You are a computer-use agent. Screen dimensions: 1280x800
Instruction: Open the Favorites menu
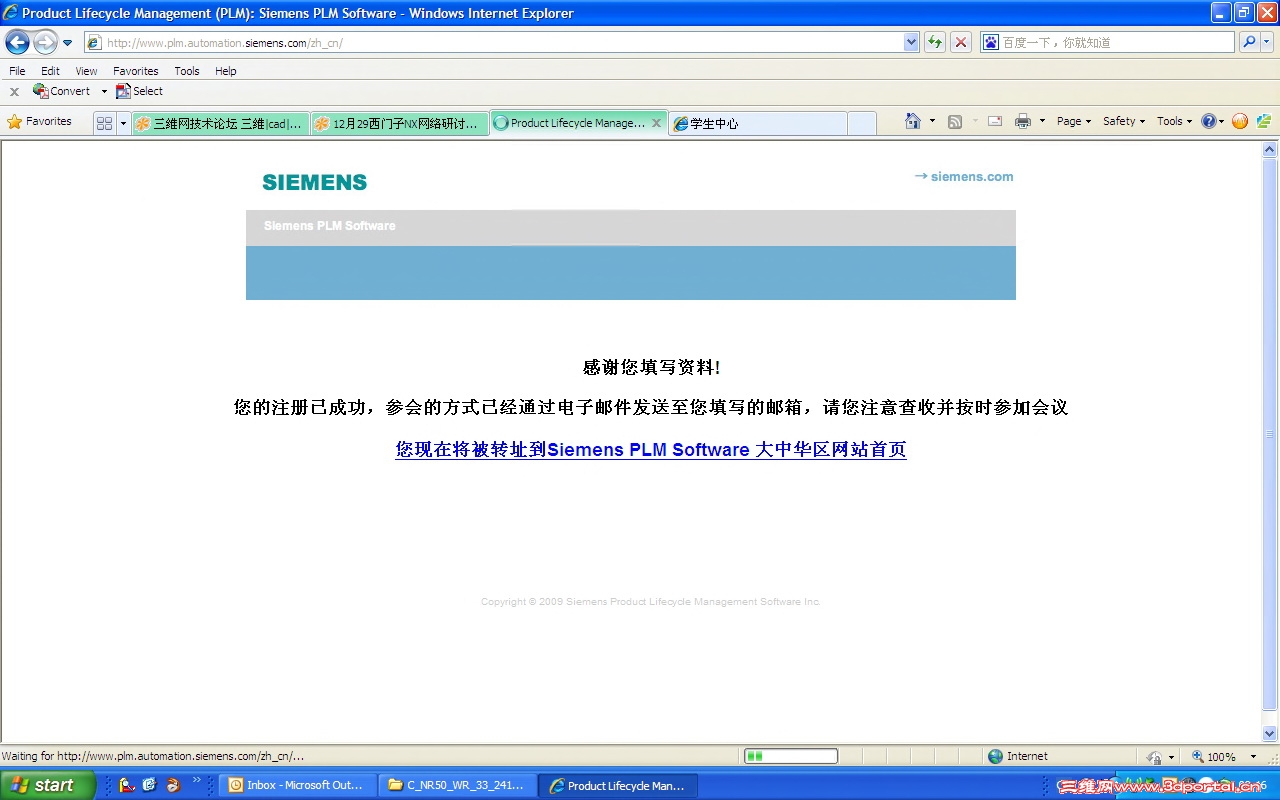pyautogui.click(x=136, y=71)
